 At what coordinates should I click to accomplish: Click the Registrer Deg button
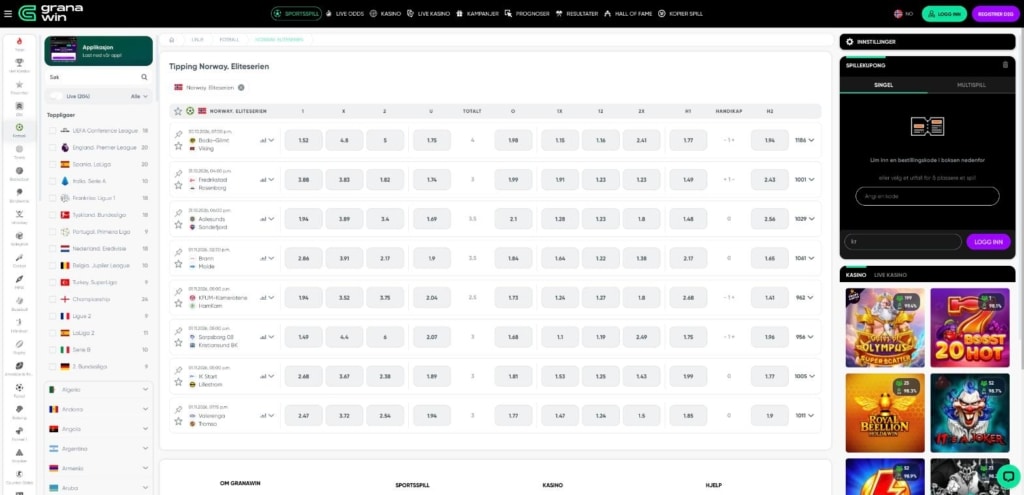click(995, 14)
